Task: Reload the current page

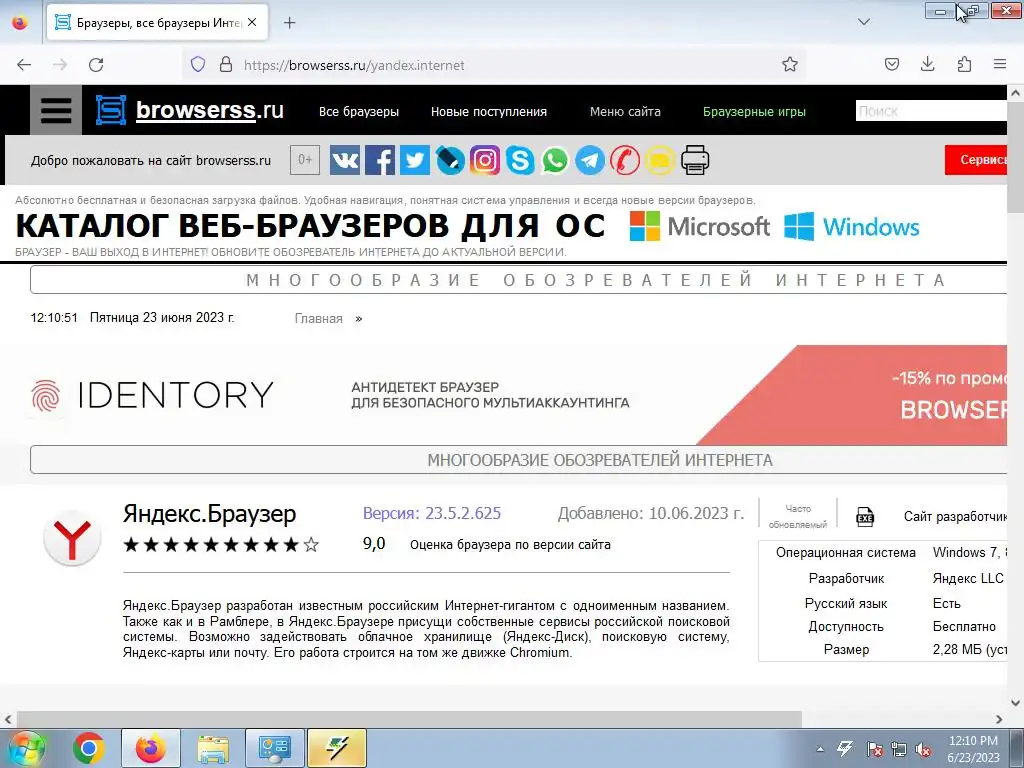Action: tap(96, 65)
